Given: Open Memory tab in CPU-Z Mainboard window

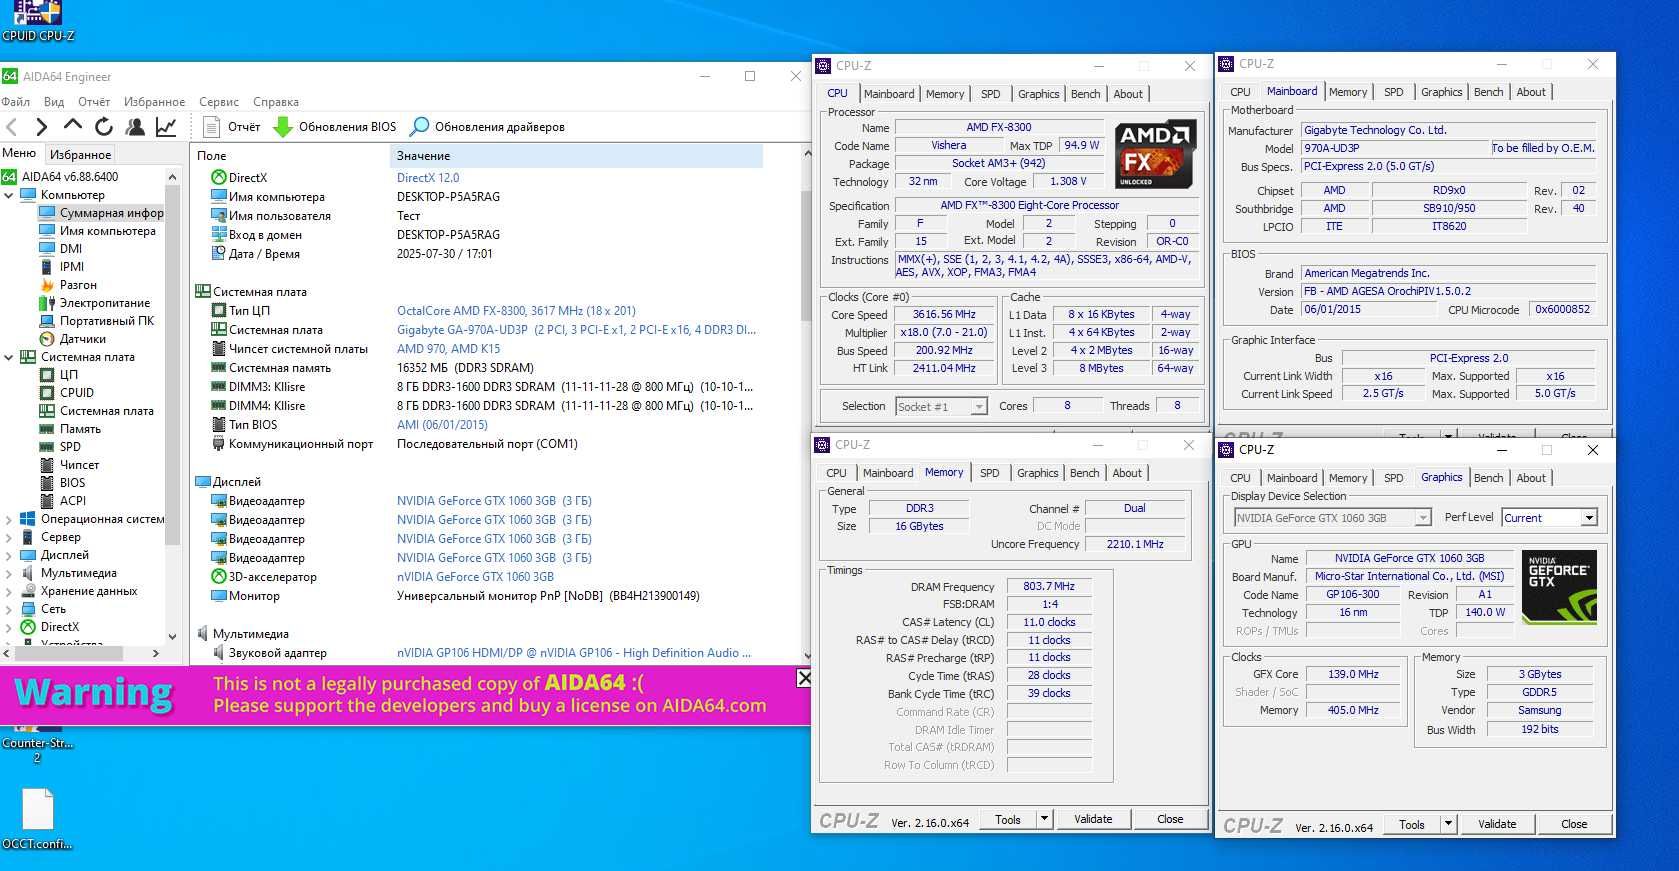Looking at the screenshot, I should click(1348, 92).
